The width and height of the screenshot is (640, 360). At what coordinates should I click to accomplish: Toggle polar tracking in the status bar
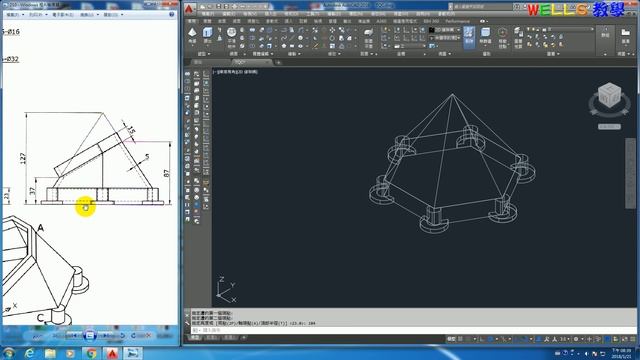pos(491,339)
